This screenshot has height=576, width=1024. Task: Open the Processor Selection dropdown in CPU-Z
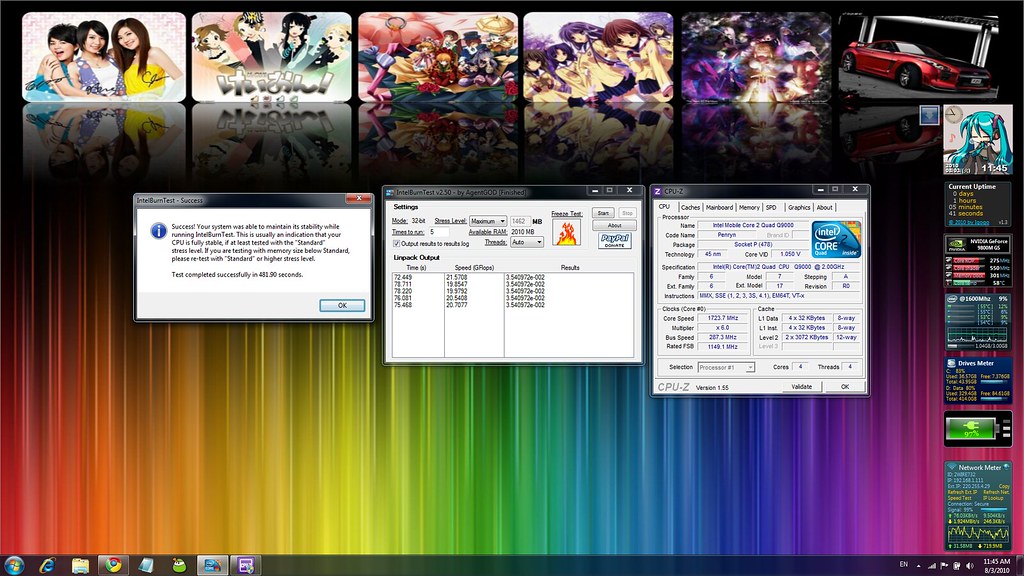tap(726, 368)
